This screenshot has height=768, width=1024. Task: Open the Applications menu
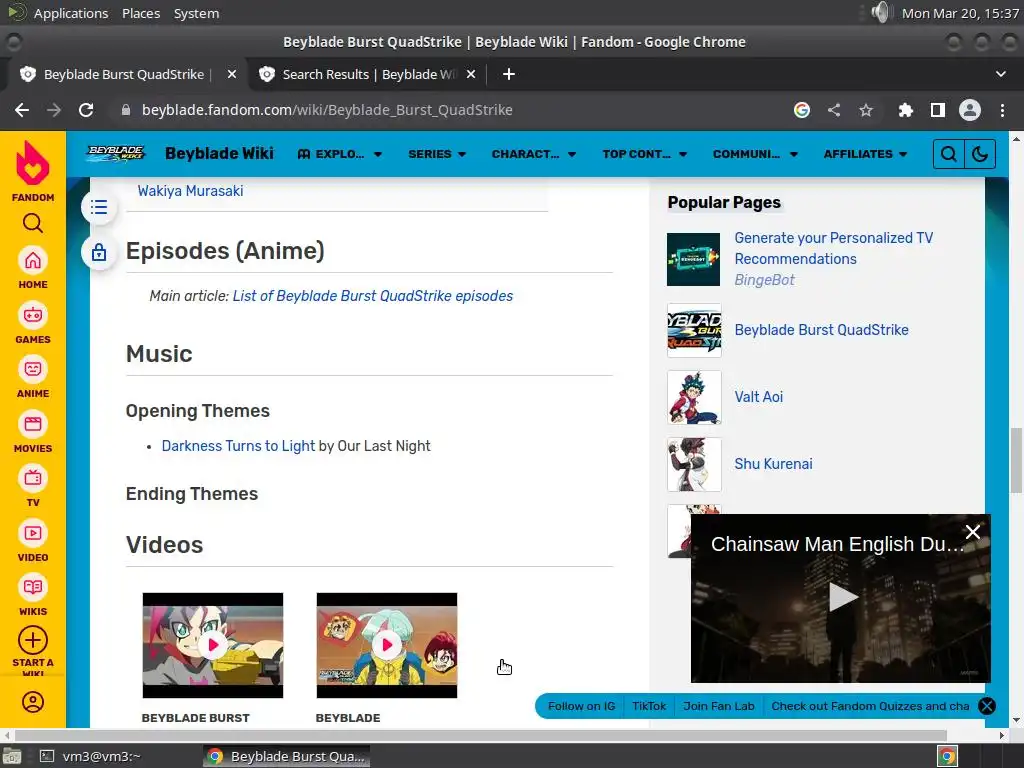[x=71, y=13]
